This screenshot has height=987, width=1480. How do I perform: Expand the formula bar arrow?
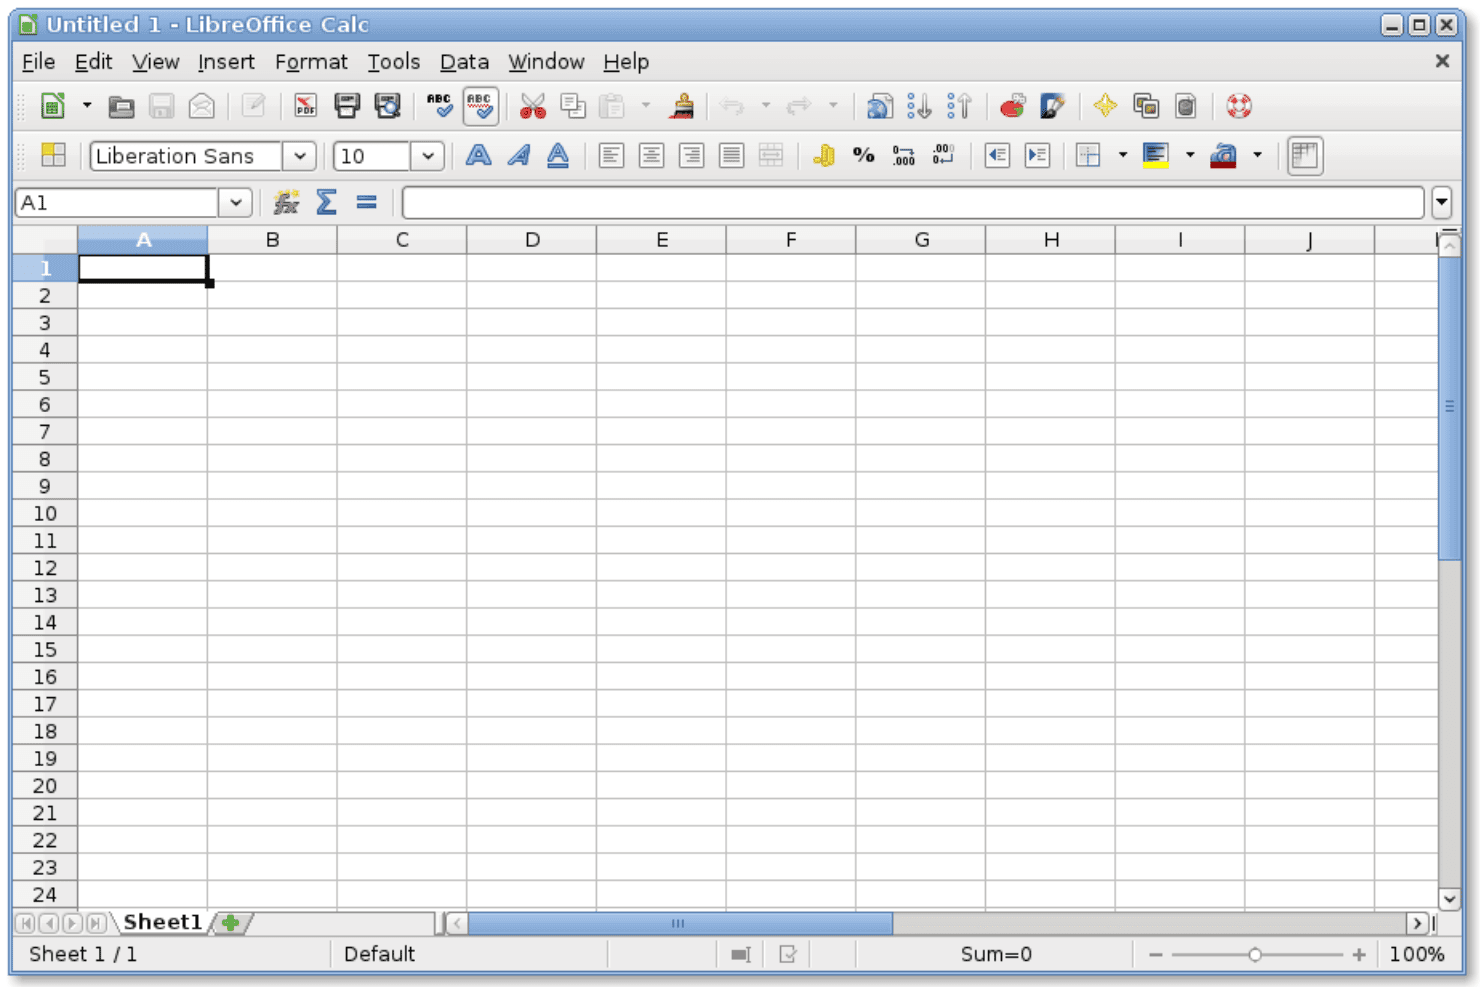1441,203
